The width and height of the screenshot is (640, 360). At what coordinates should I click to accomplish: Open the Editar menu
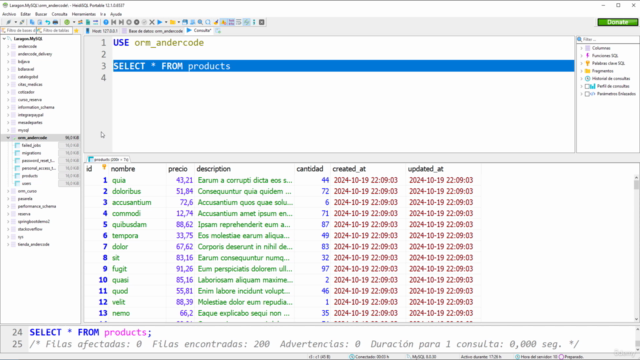(25, 14)
